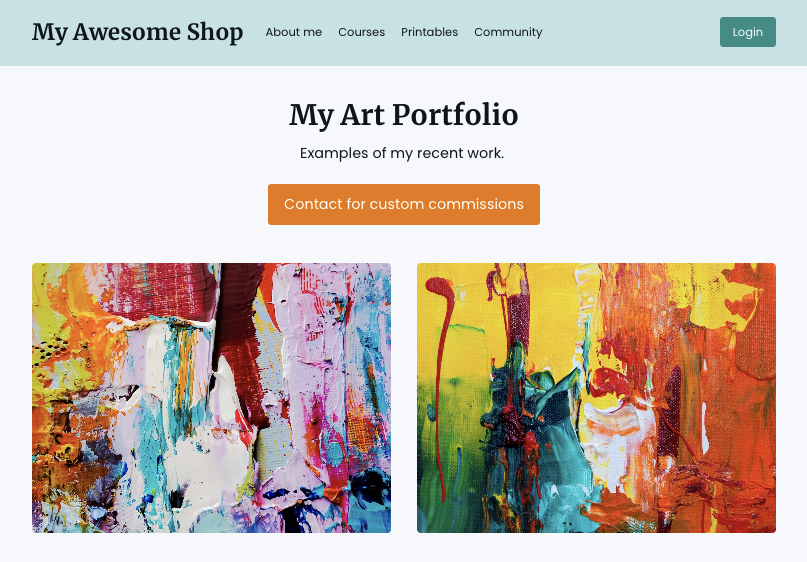Click the orange paint area of left painting
The width and height of the screenshot is (807, 562).
pos(77,319)
